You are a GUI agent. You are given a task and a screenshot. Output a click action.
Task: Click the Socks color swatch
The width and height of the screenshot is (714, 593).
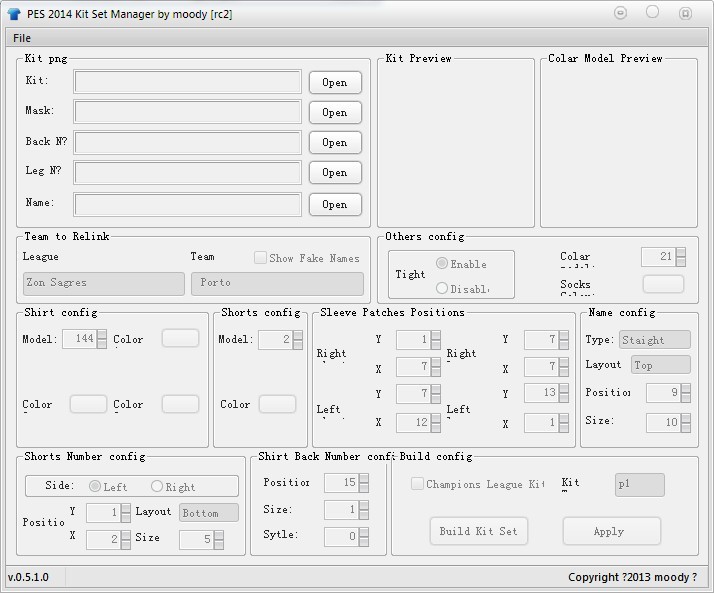point(663,284)
